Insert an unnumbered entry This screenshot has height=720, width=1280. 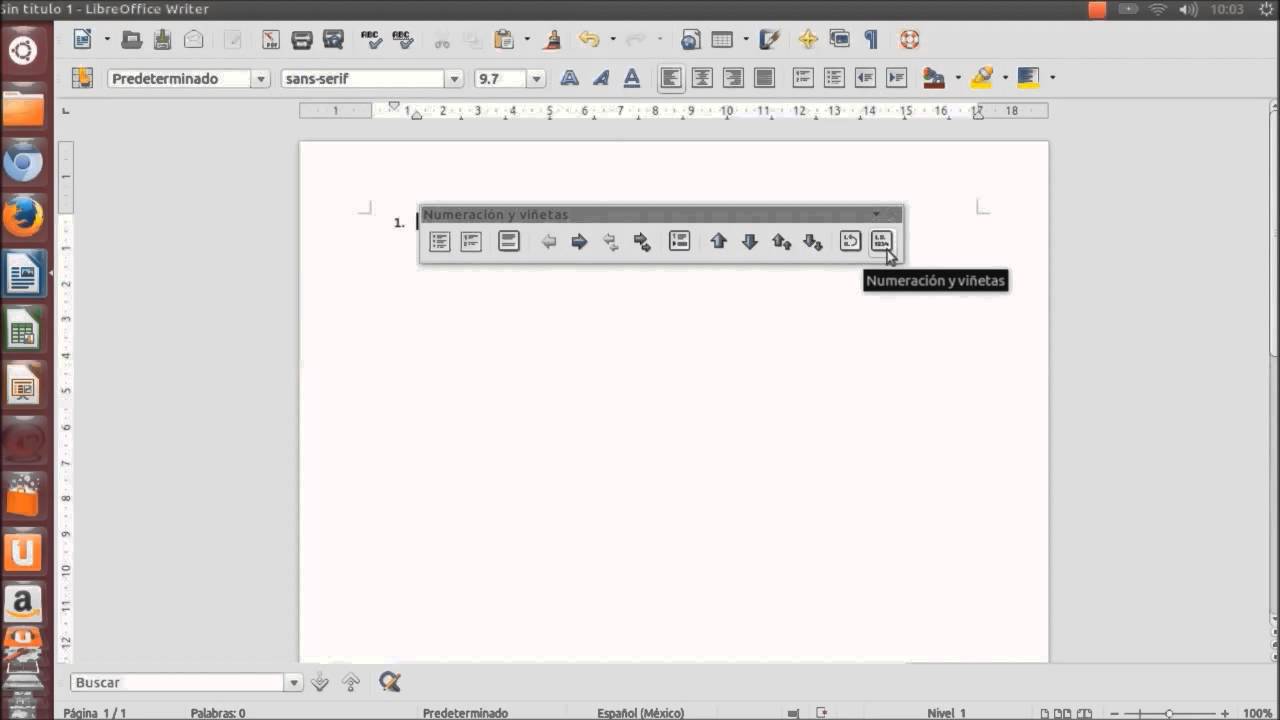coord(680,241)
